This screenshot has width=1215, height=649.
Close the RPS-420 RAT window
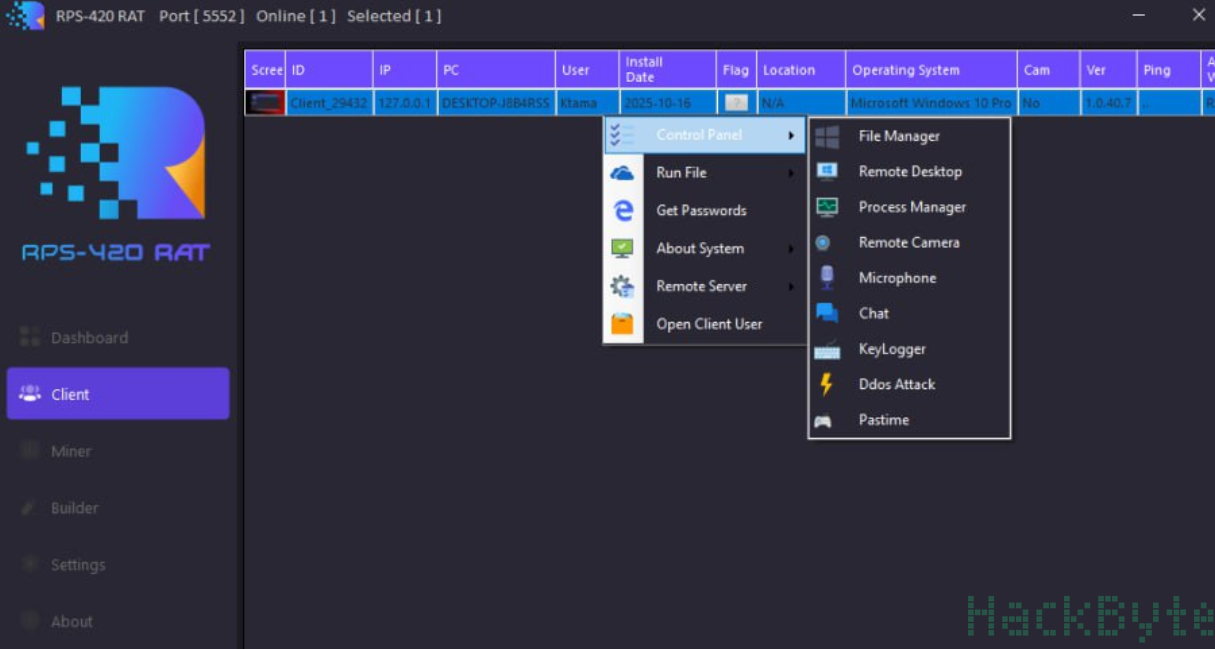pyautogui.click(x=1198, y=15)
